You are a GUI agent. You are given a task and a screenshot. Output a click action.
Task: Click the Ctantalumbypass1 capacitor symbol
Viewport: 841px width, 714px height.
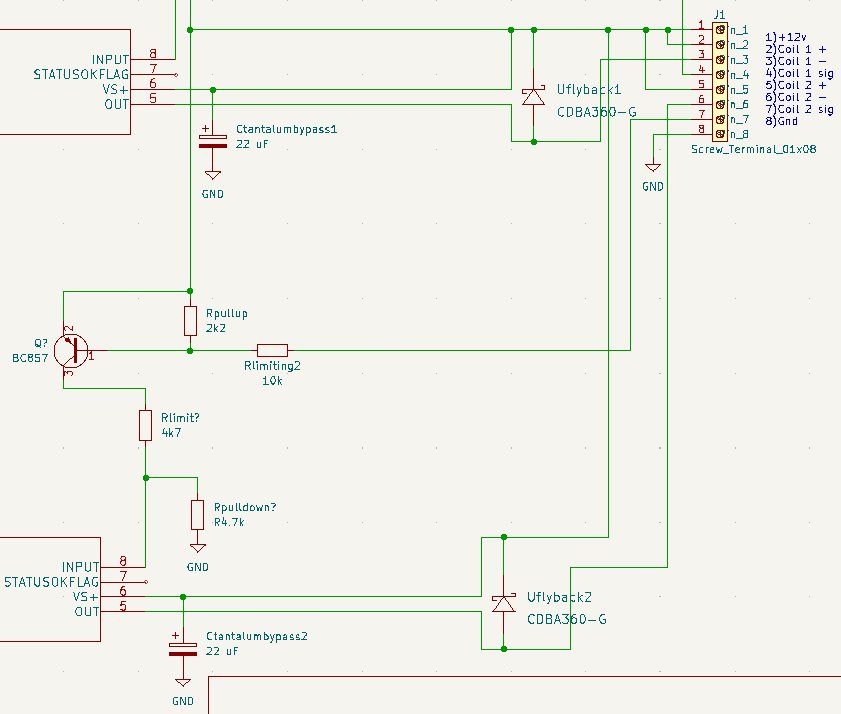click(212, 138)
